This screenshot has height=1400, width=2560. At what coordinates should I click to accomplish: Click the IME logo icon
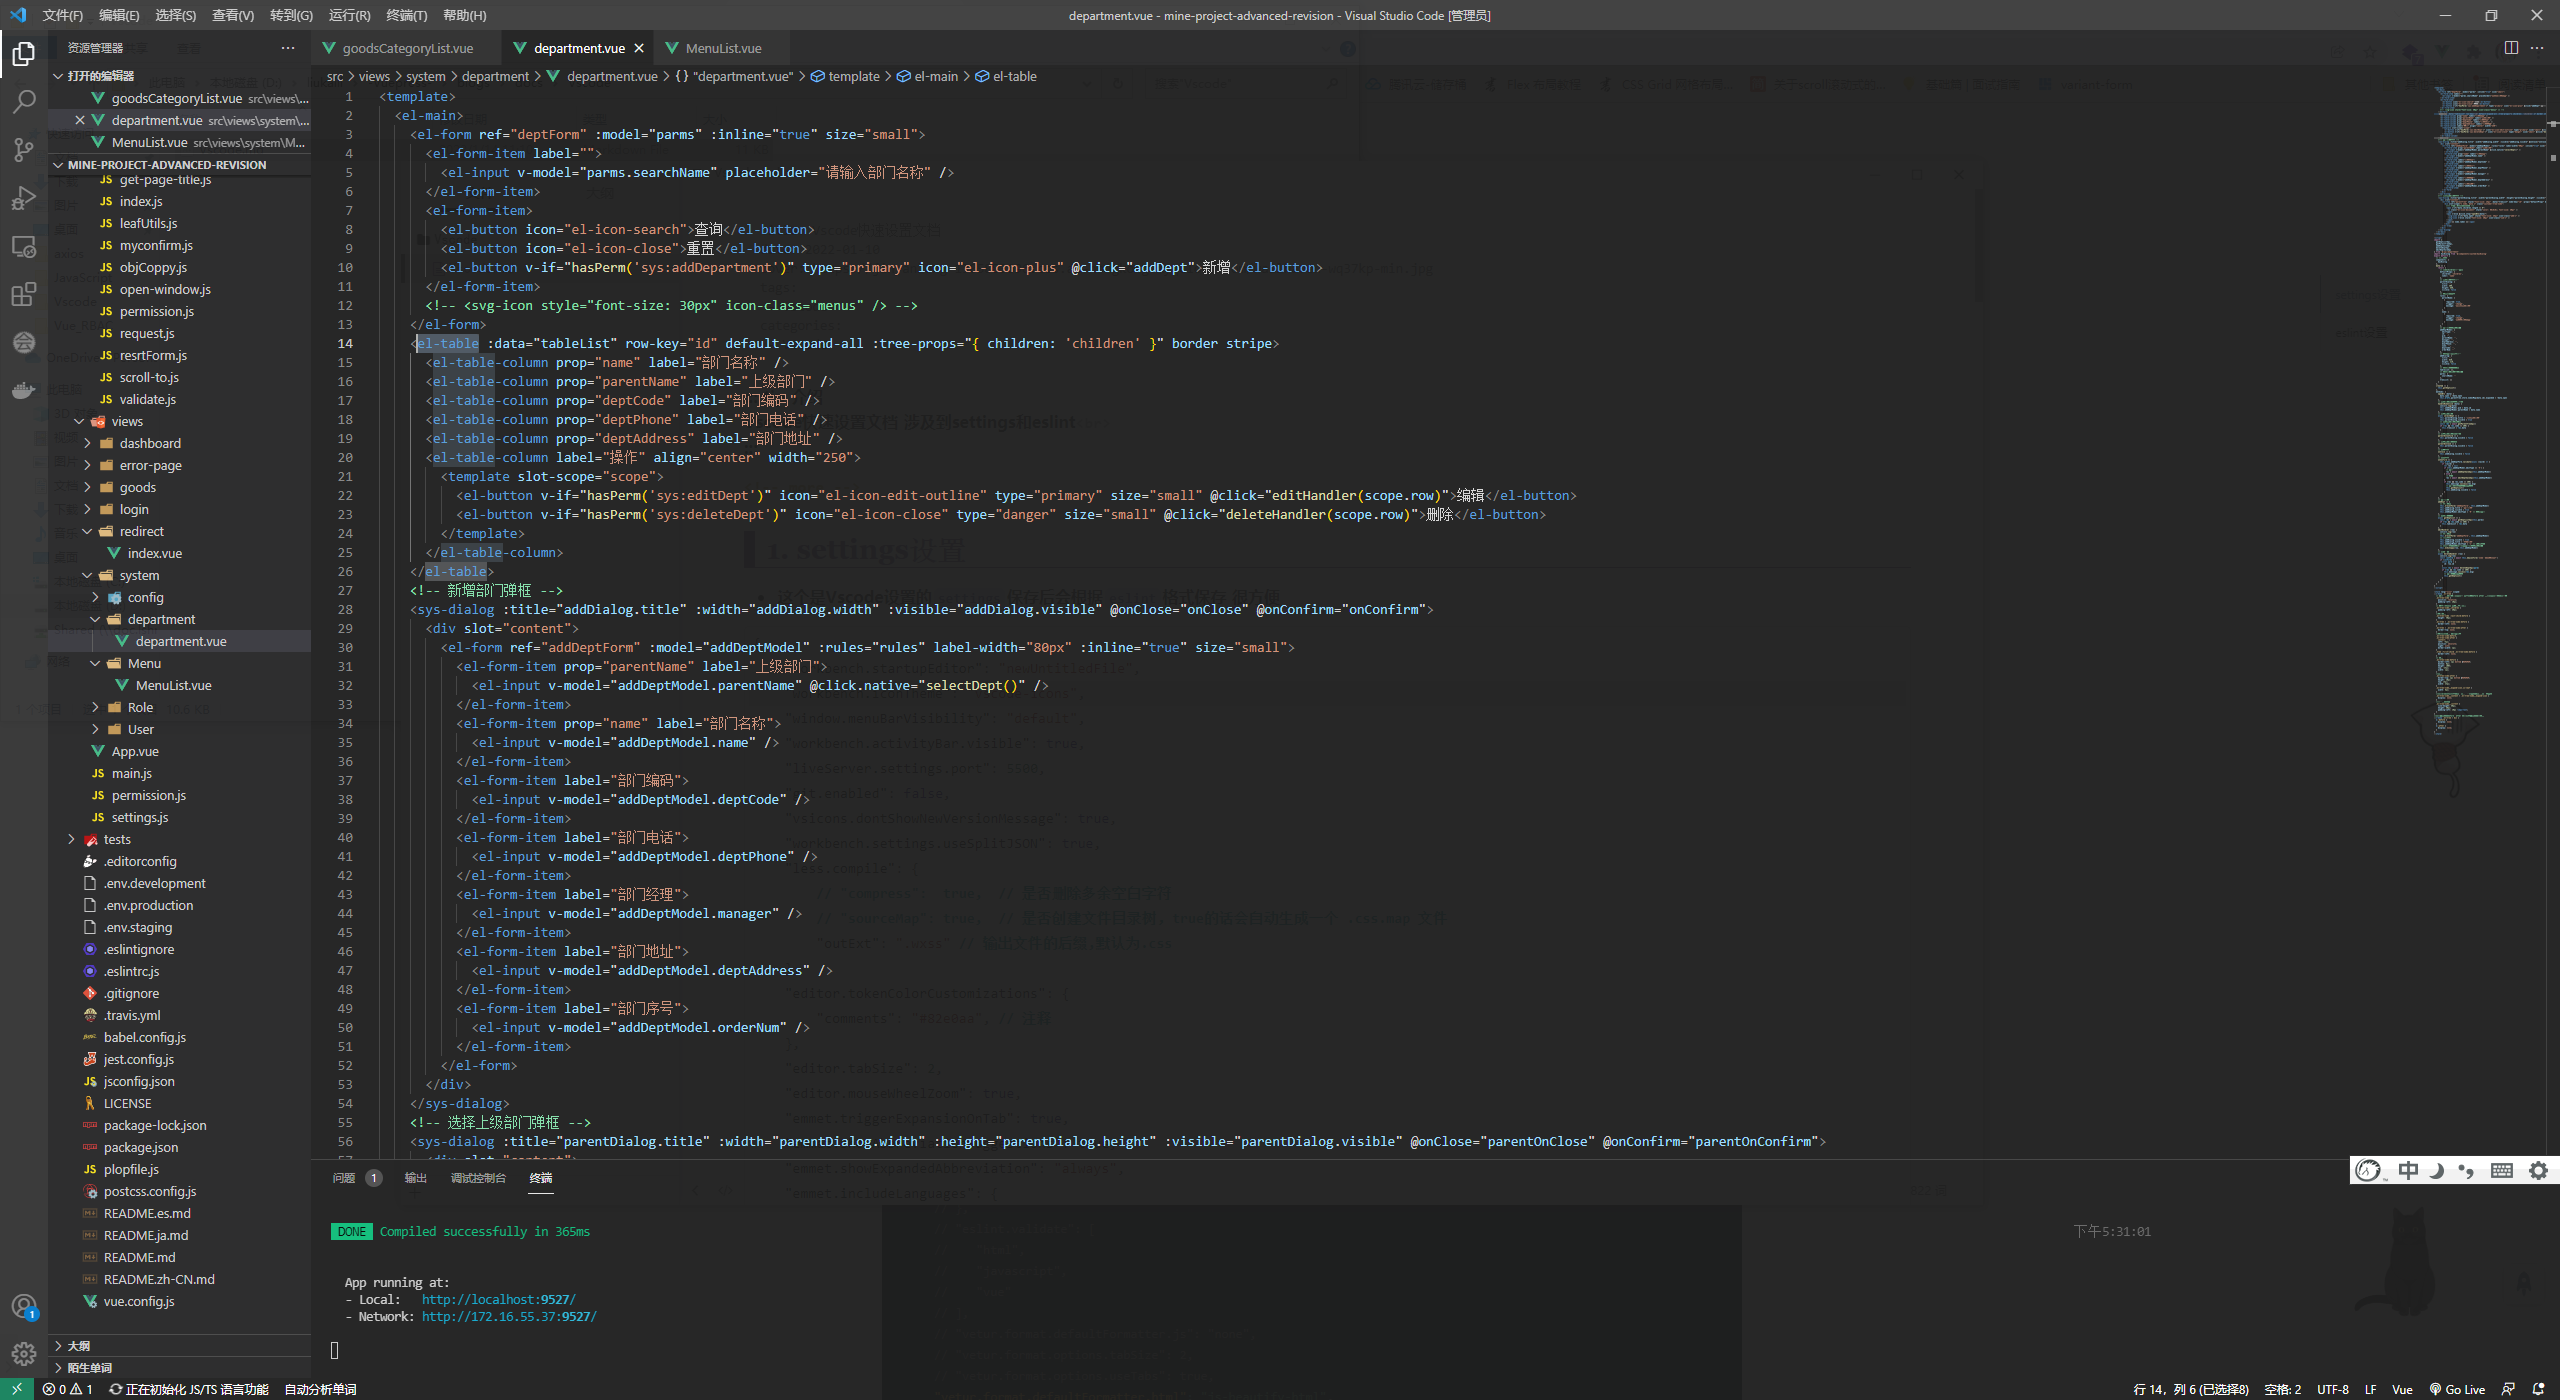2368,1170
